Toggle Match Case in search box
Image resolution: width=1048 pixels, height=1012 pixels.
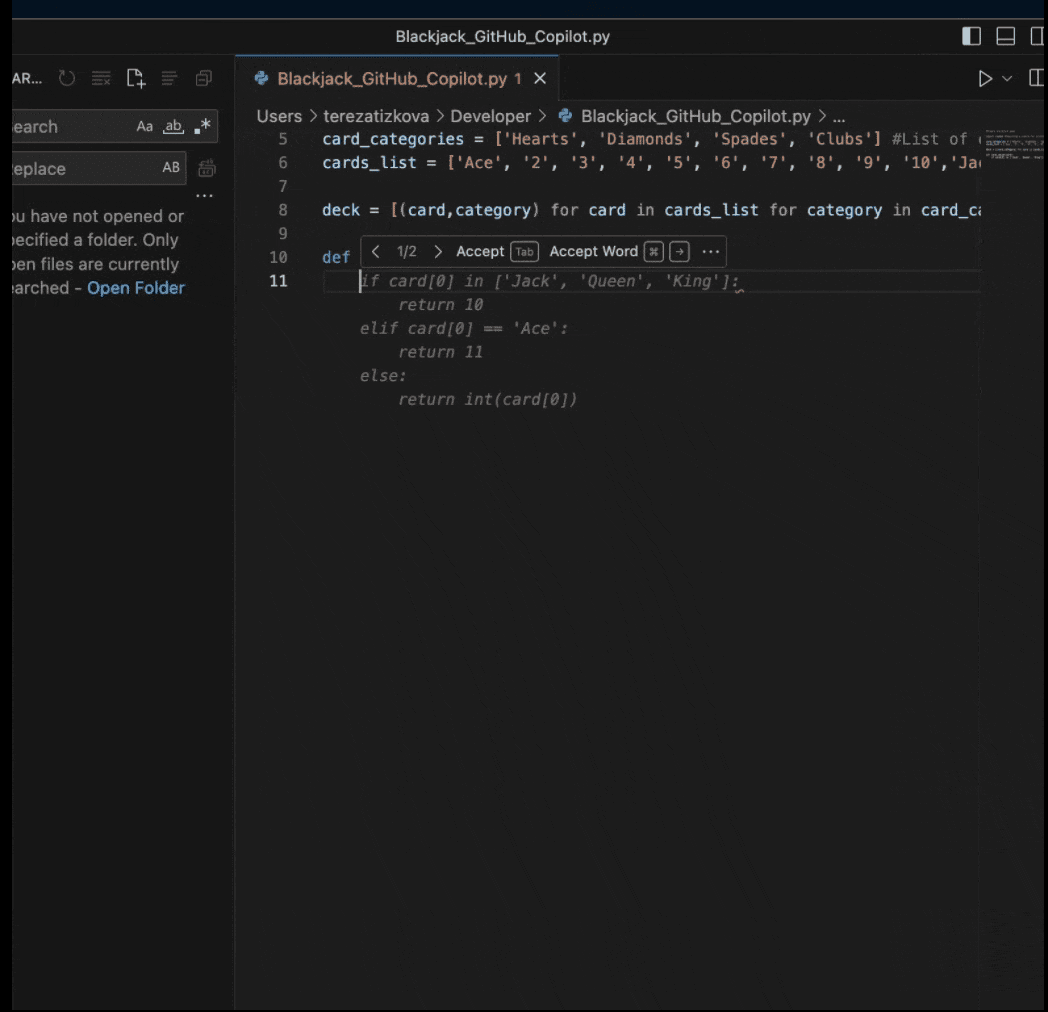pos(145,126)
